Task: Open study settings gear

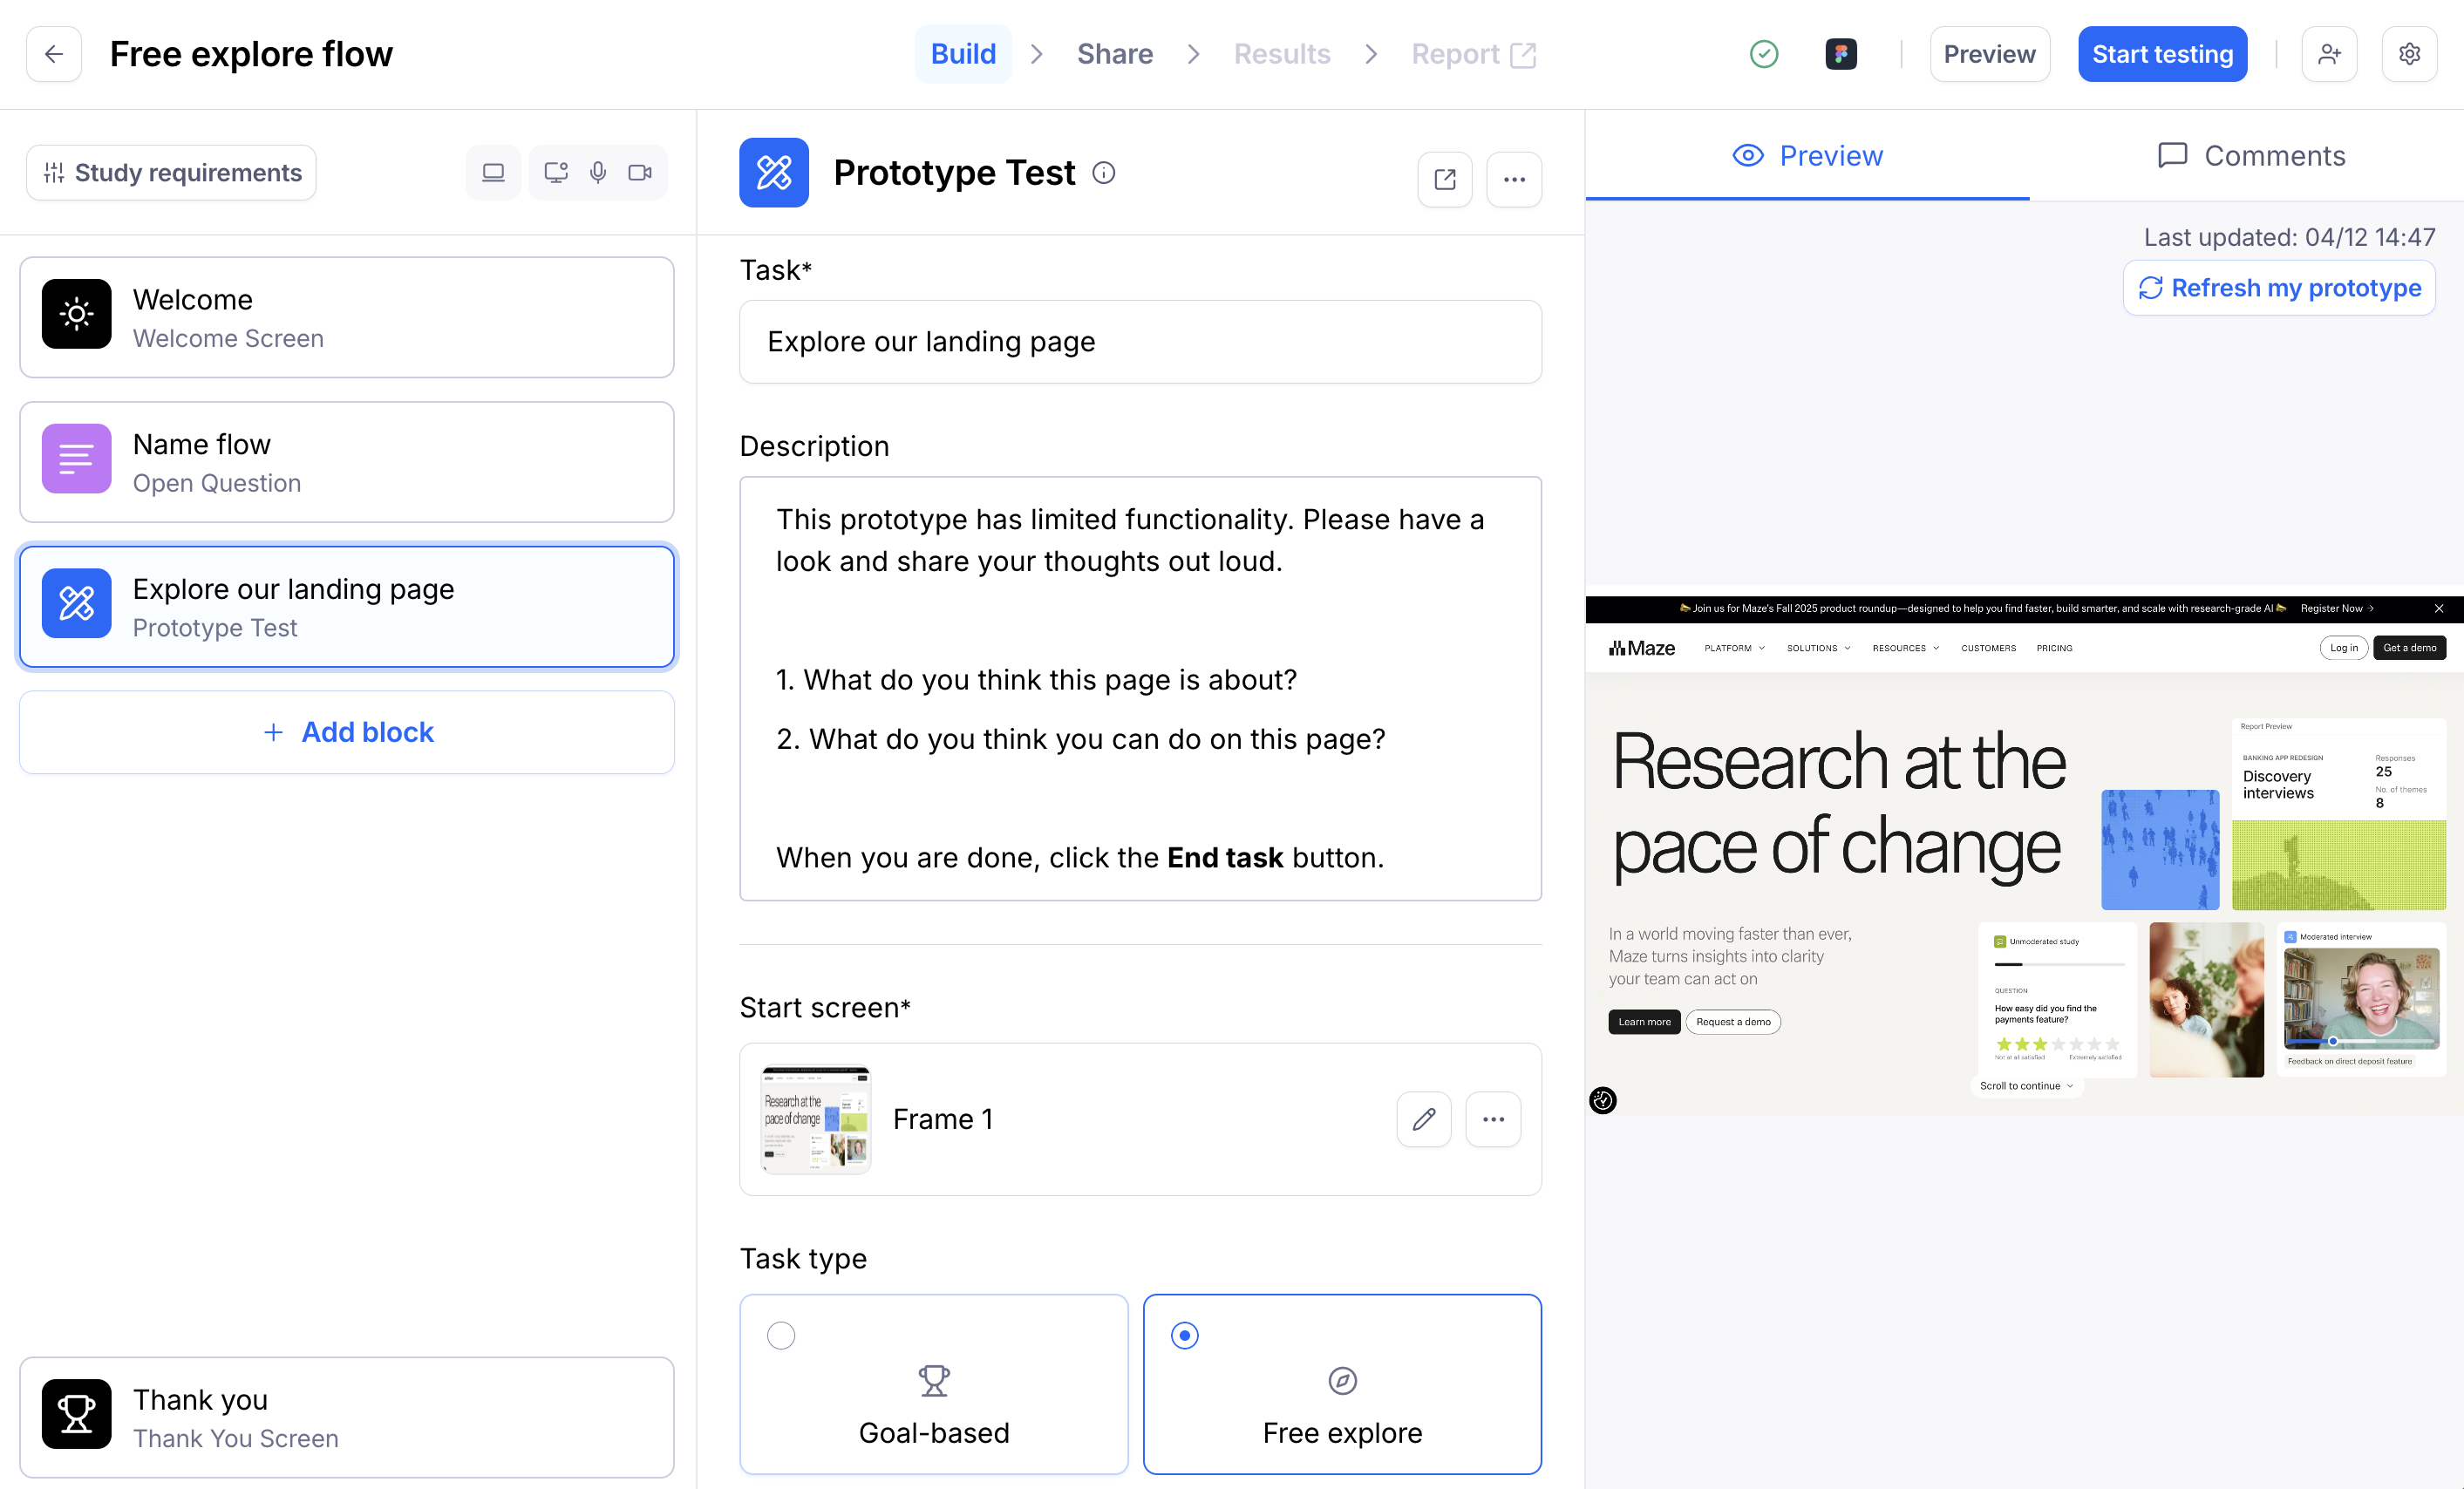Action: tap(2409, 54)
